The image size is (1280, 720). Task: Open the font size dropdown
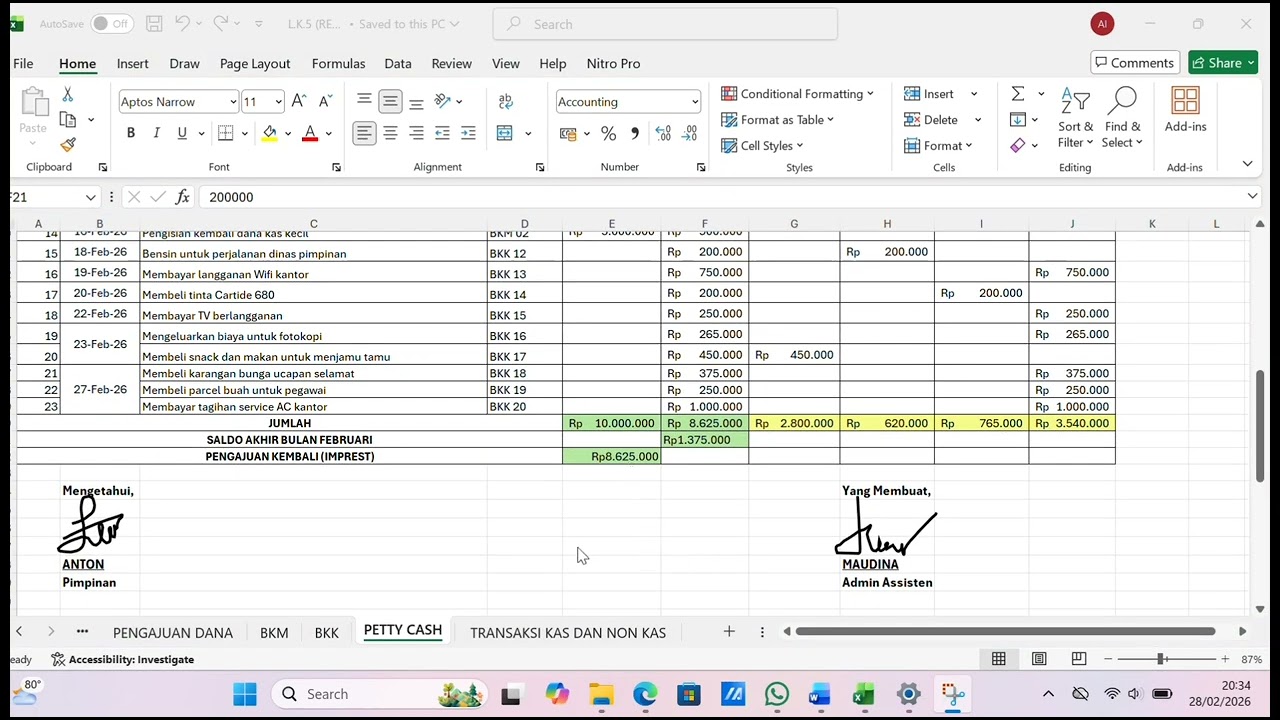278,102
